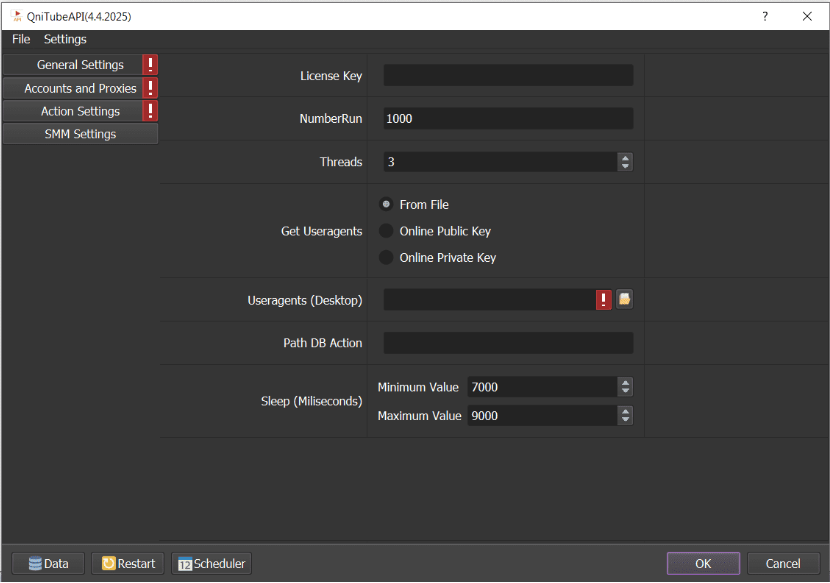This screenshot has height=583, width=830.
Task: Select the From File radio option
Action: (386, 204)
